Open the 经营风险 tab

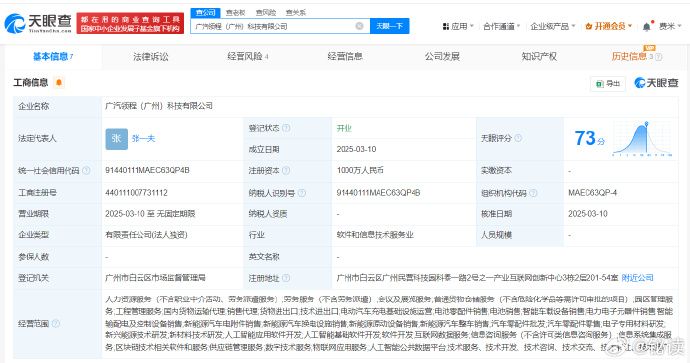tap(248, 56)
